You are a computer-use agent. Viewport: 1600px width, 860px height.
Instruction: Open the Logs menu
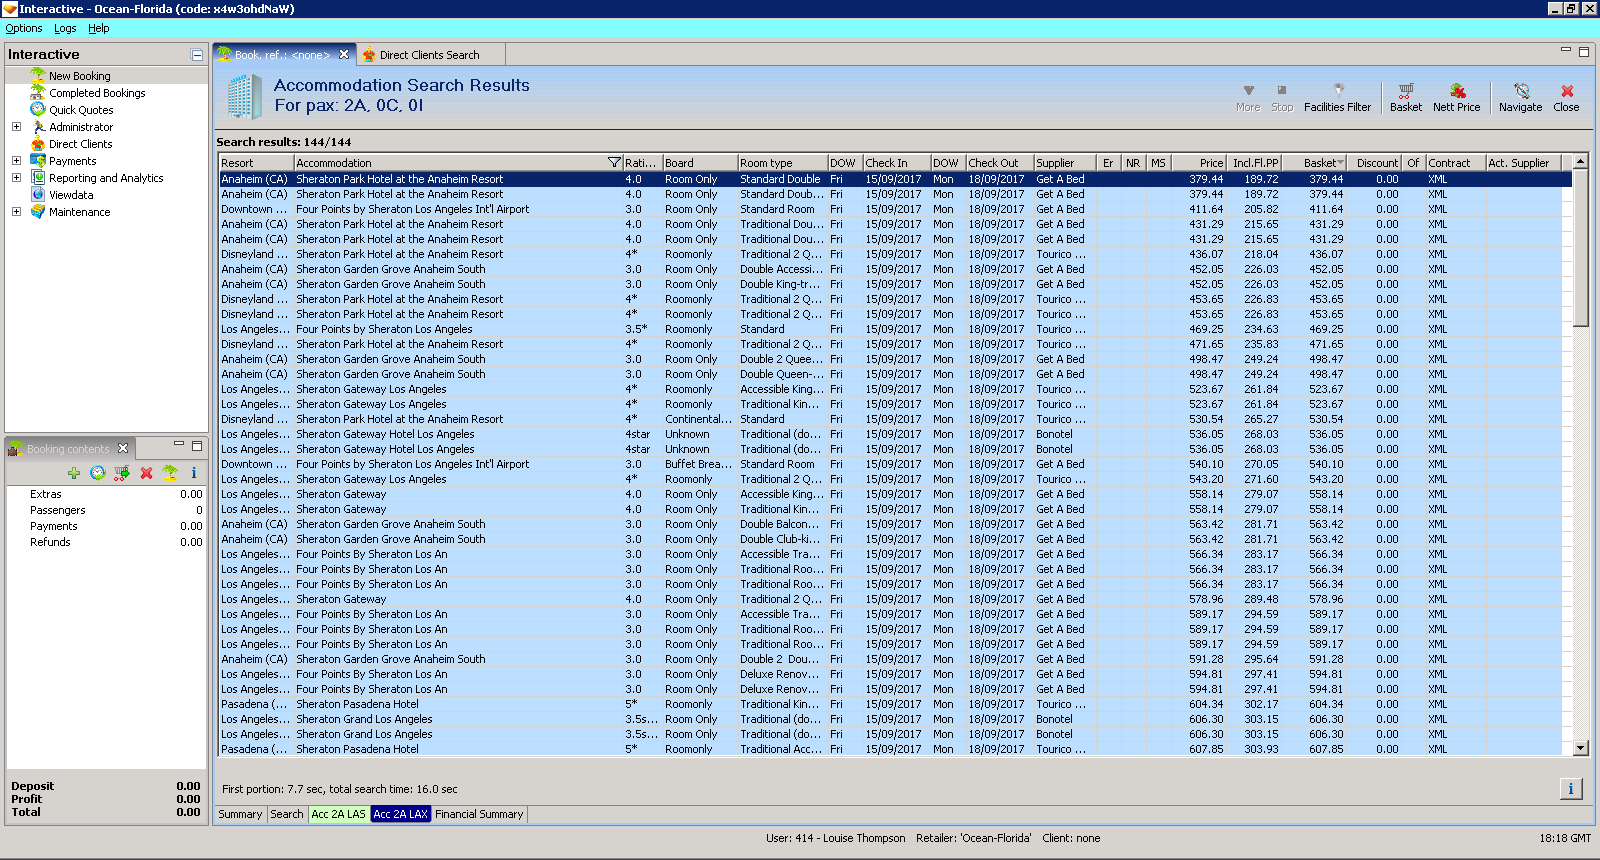coord(65,28)
